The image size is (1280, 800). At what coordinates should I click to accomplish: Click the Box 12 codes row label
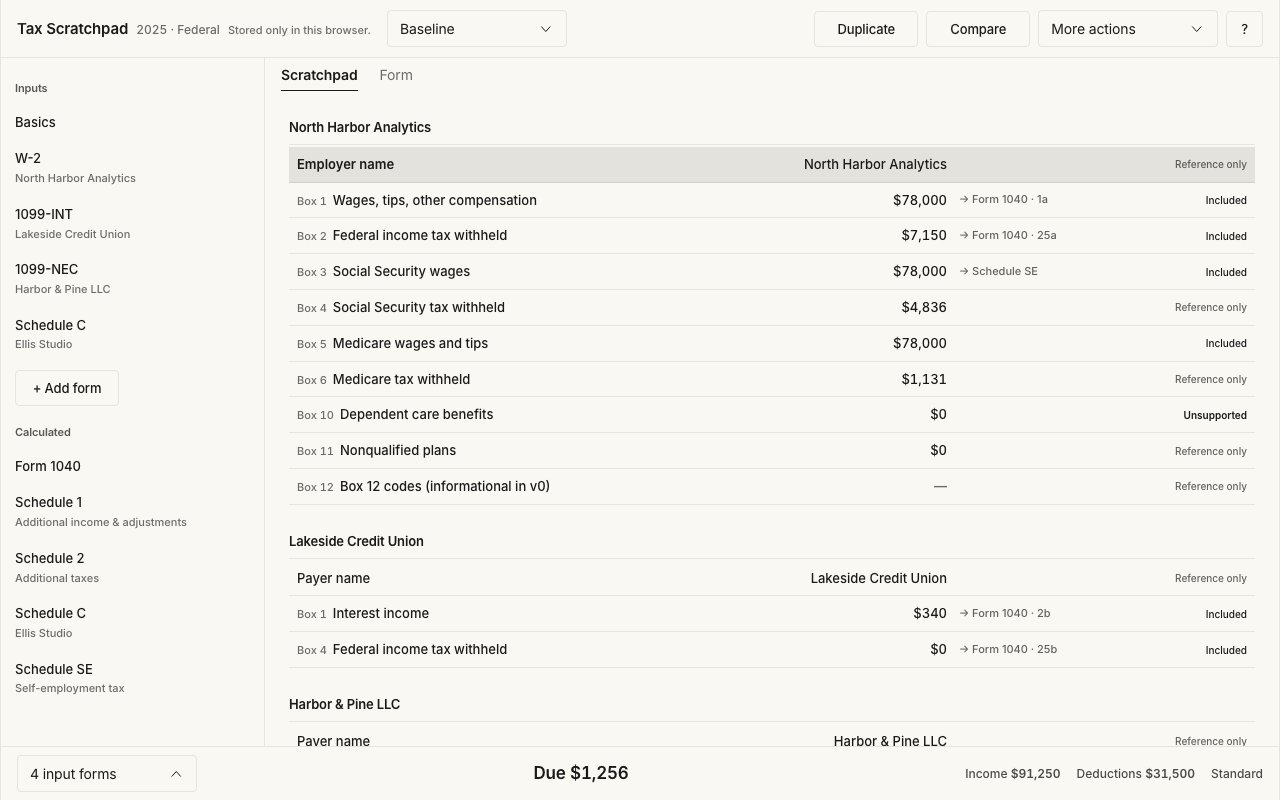(x=445, y=487)
